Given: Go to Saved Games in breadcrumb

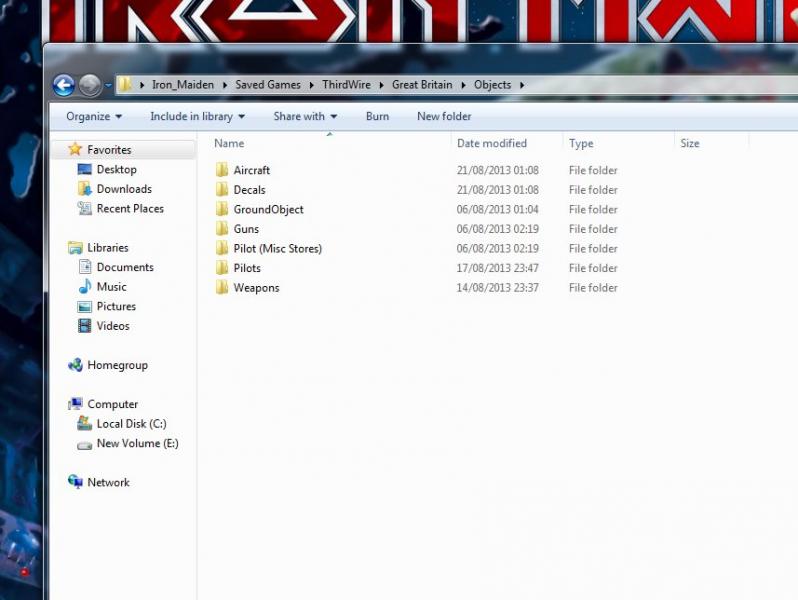Looking at the screenshot, I should tap(268, 85).
